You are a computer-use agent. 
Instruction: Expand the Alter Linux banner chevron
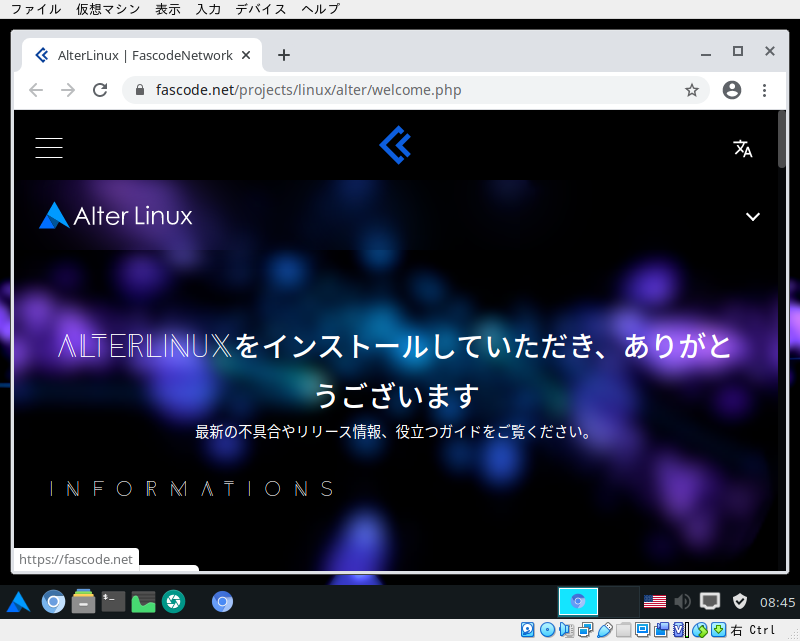753,216
